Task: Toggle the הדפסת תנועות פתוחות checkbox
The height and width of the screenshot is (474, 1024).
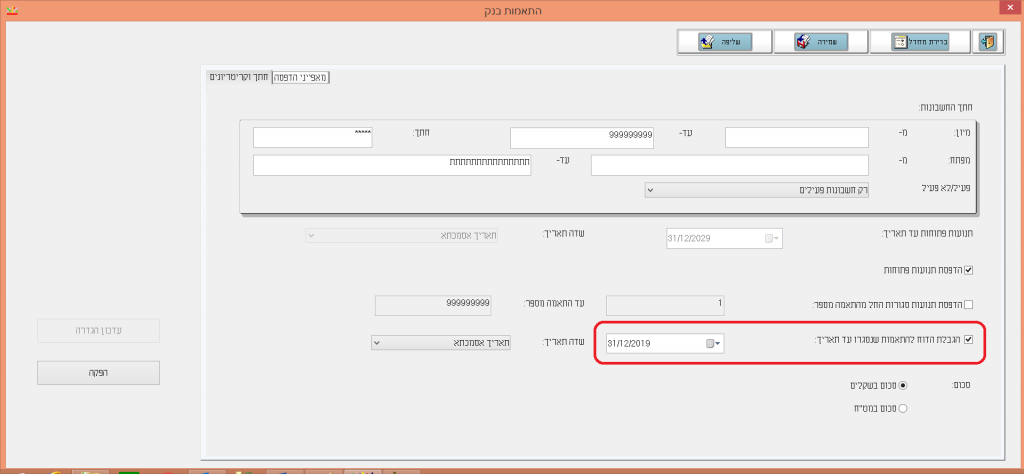Action: coord(968,270)
